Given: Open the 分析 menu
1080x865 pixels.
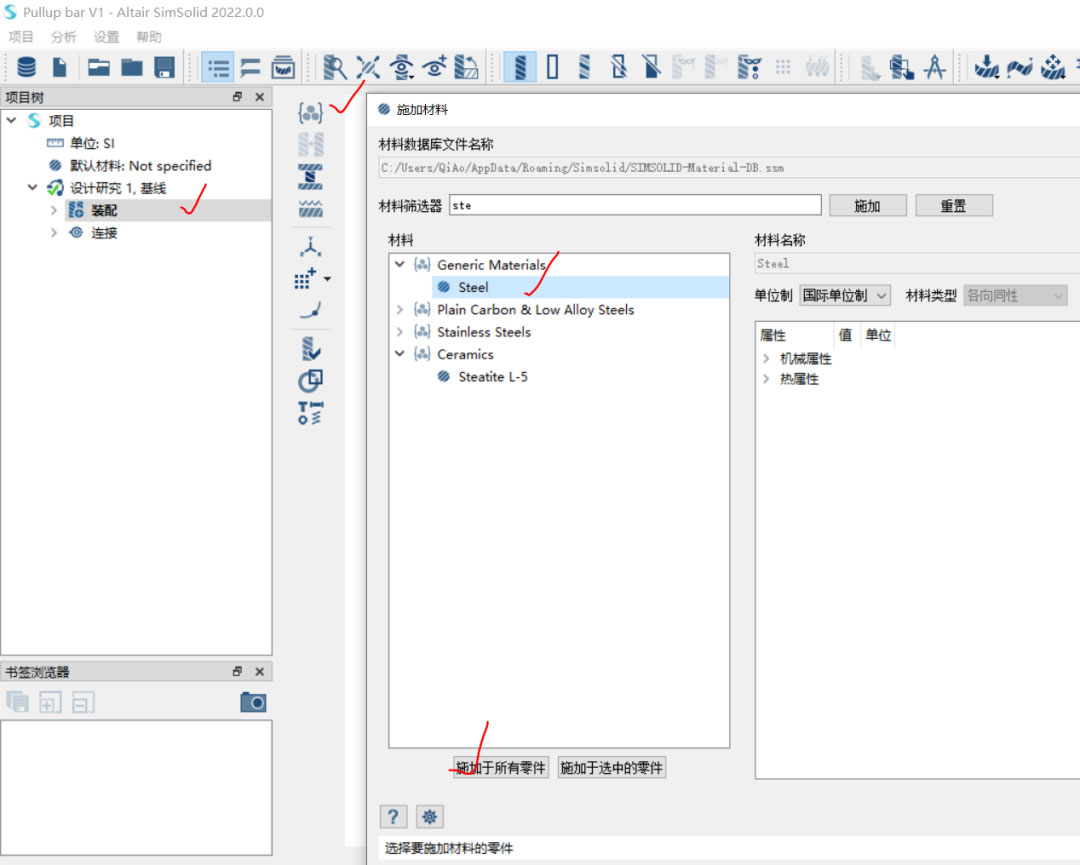Looking at the screenshot, I should 63,37.
